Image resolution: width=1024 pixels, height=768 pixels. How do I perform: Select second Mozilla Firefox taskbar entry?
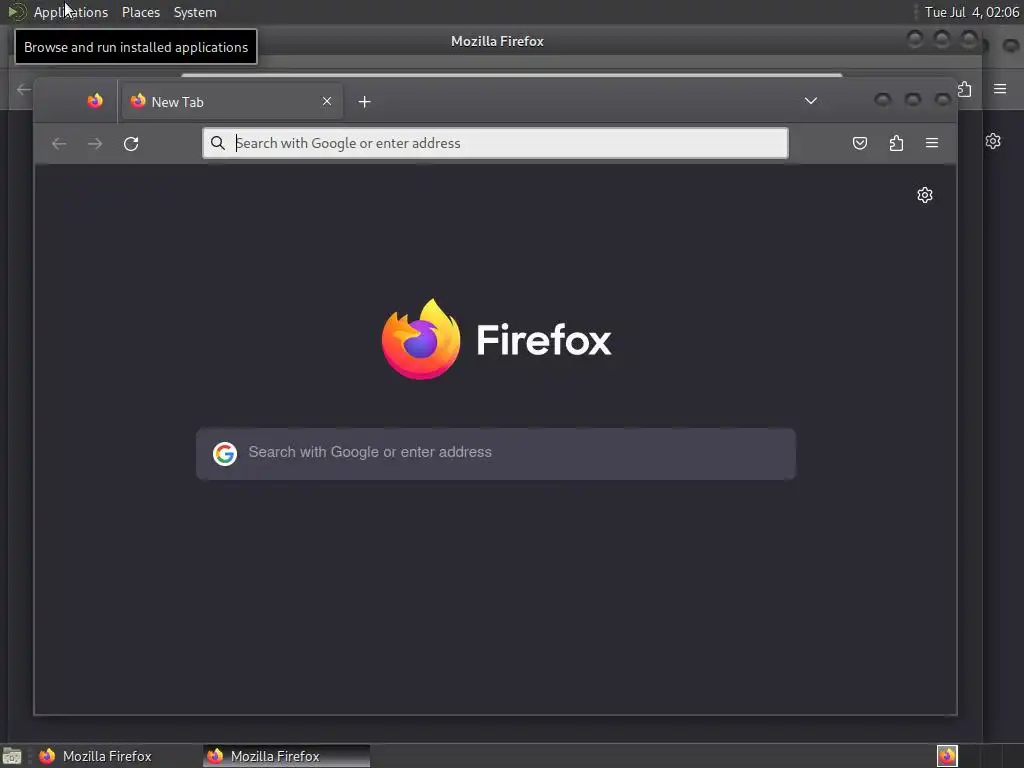(x=286, y=756)
